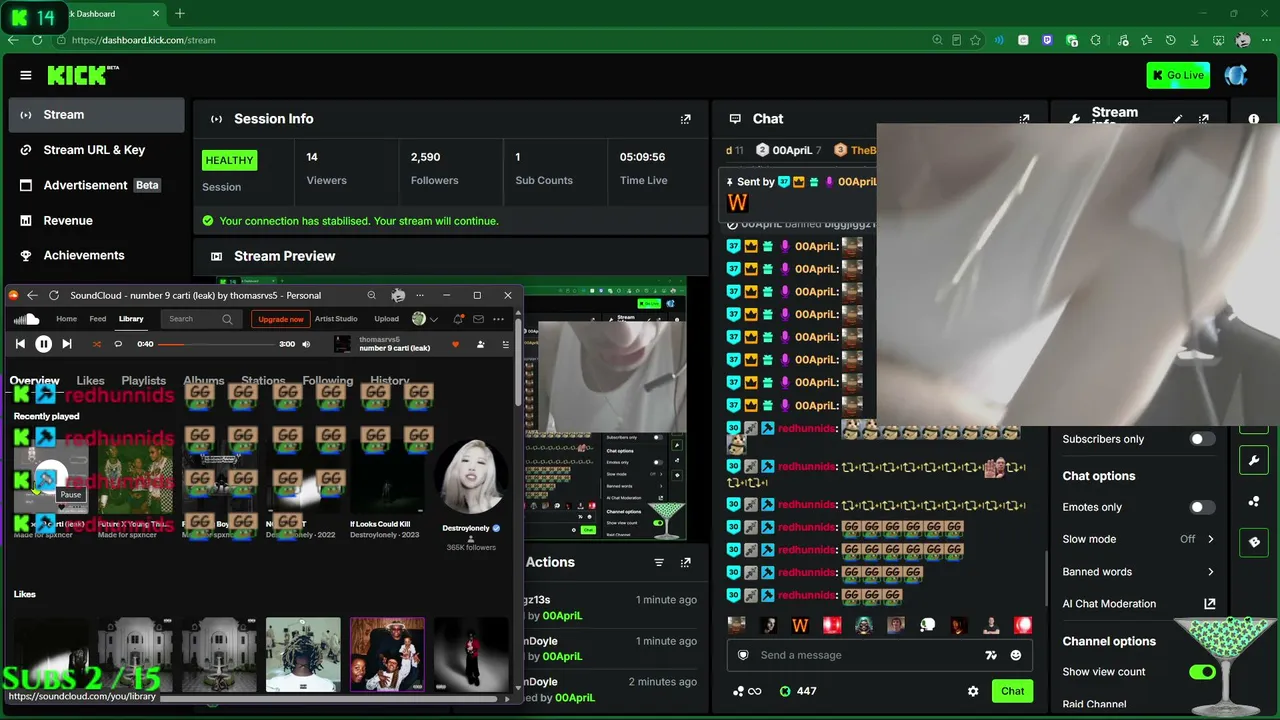Click Upgrade now in SoundCloud

pyautogui.click(x=281, y=319)
